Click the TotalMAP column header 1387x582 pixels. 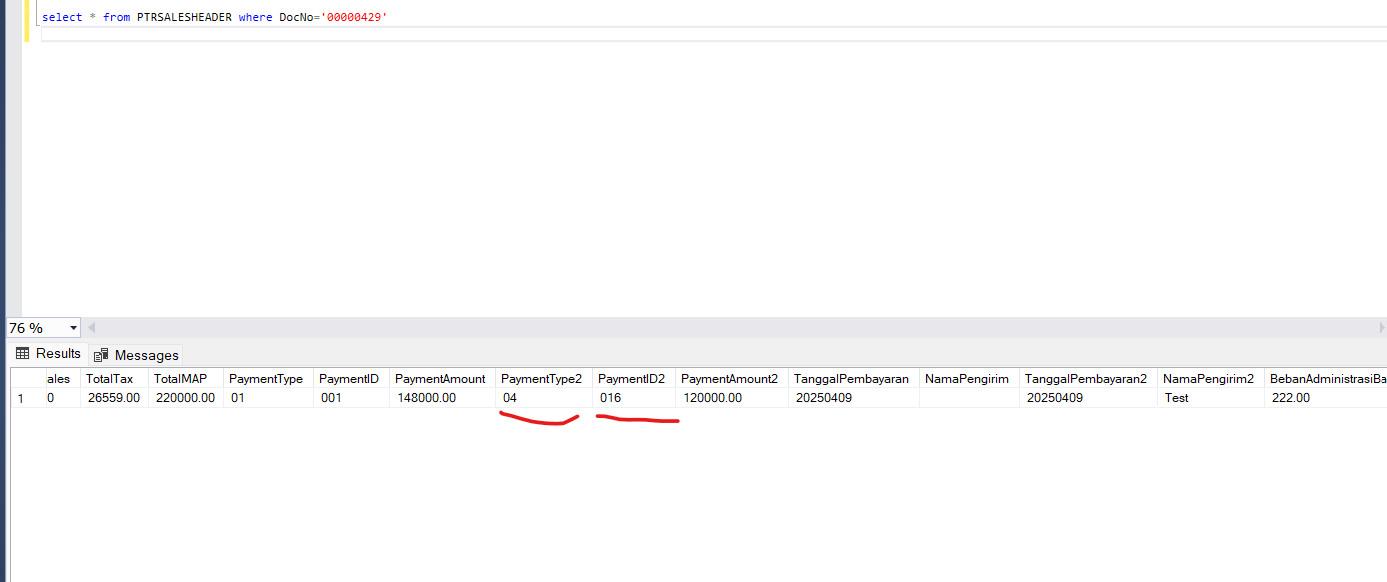pyautogui.click(x=185, y=379)
